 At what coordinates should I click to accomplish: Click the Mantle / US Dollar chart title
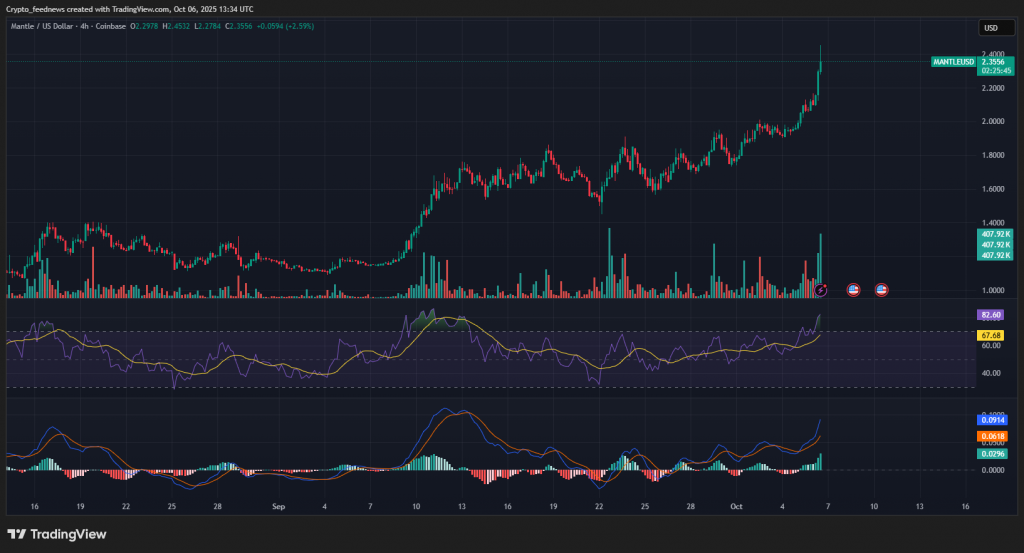click(40, 26)
